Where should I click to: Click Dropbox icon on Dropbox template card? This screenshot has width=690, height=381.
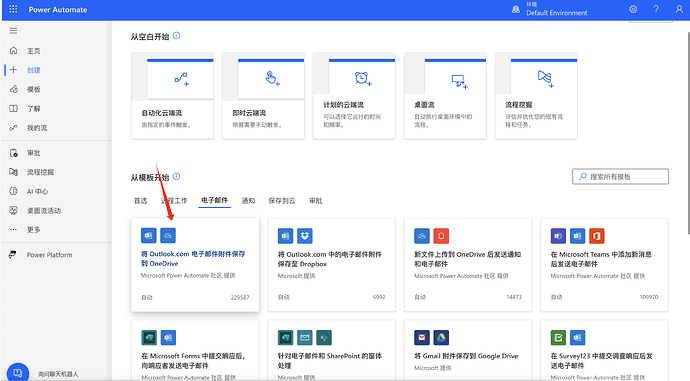coord(305,236)
